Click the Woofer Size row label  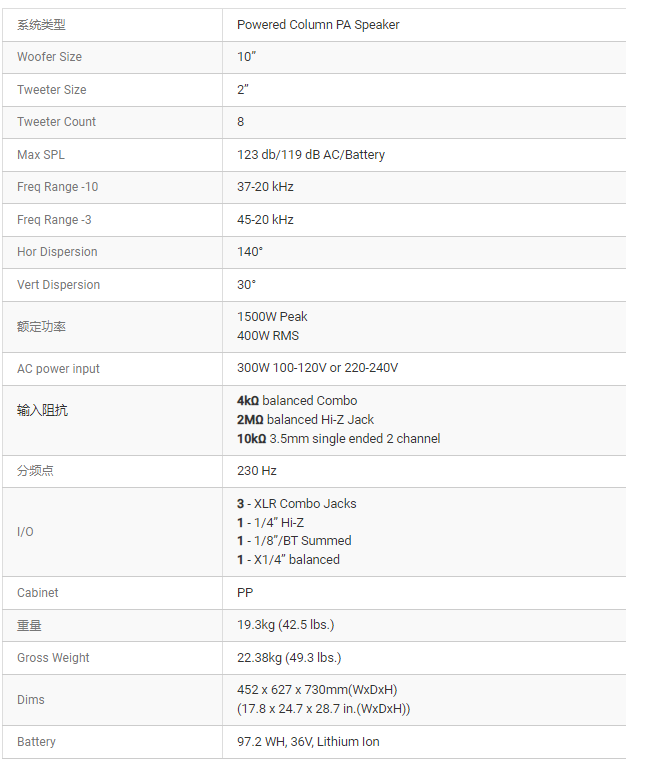(49, 57)
